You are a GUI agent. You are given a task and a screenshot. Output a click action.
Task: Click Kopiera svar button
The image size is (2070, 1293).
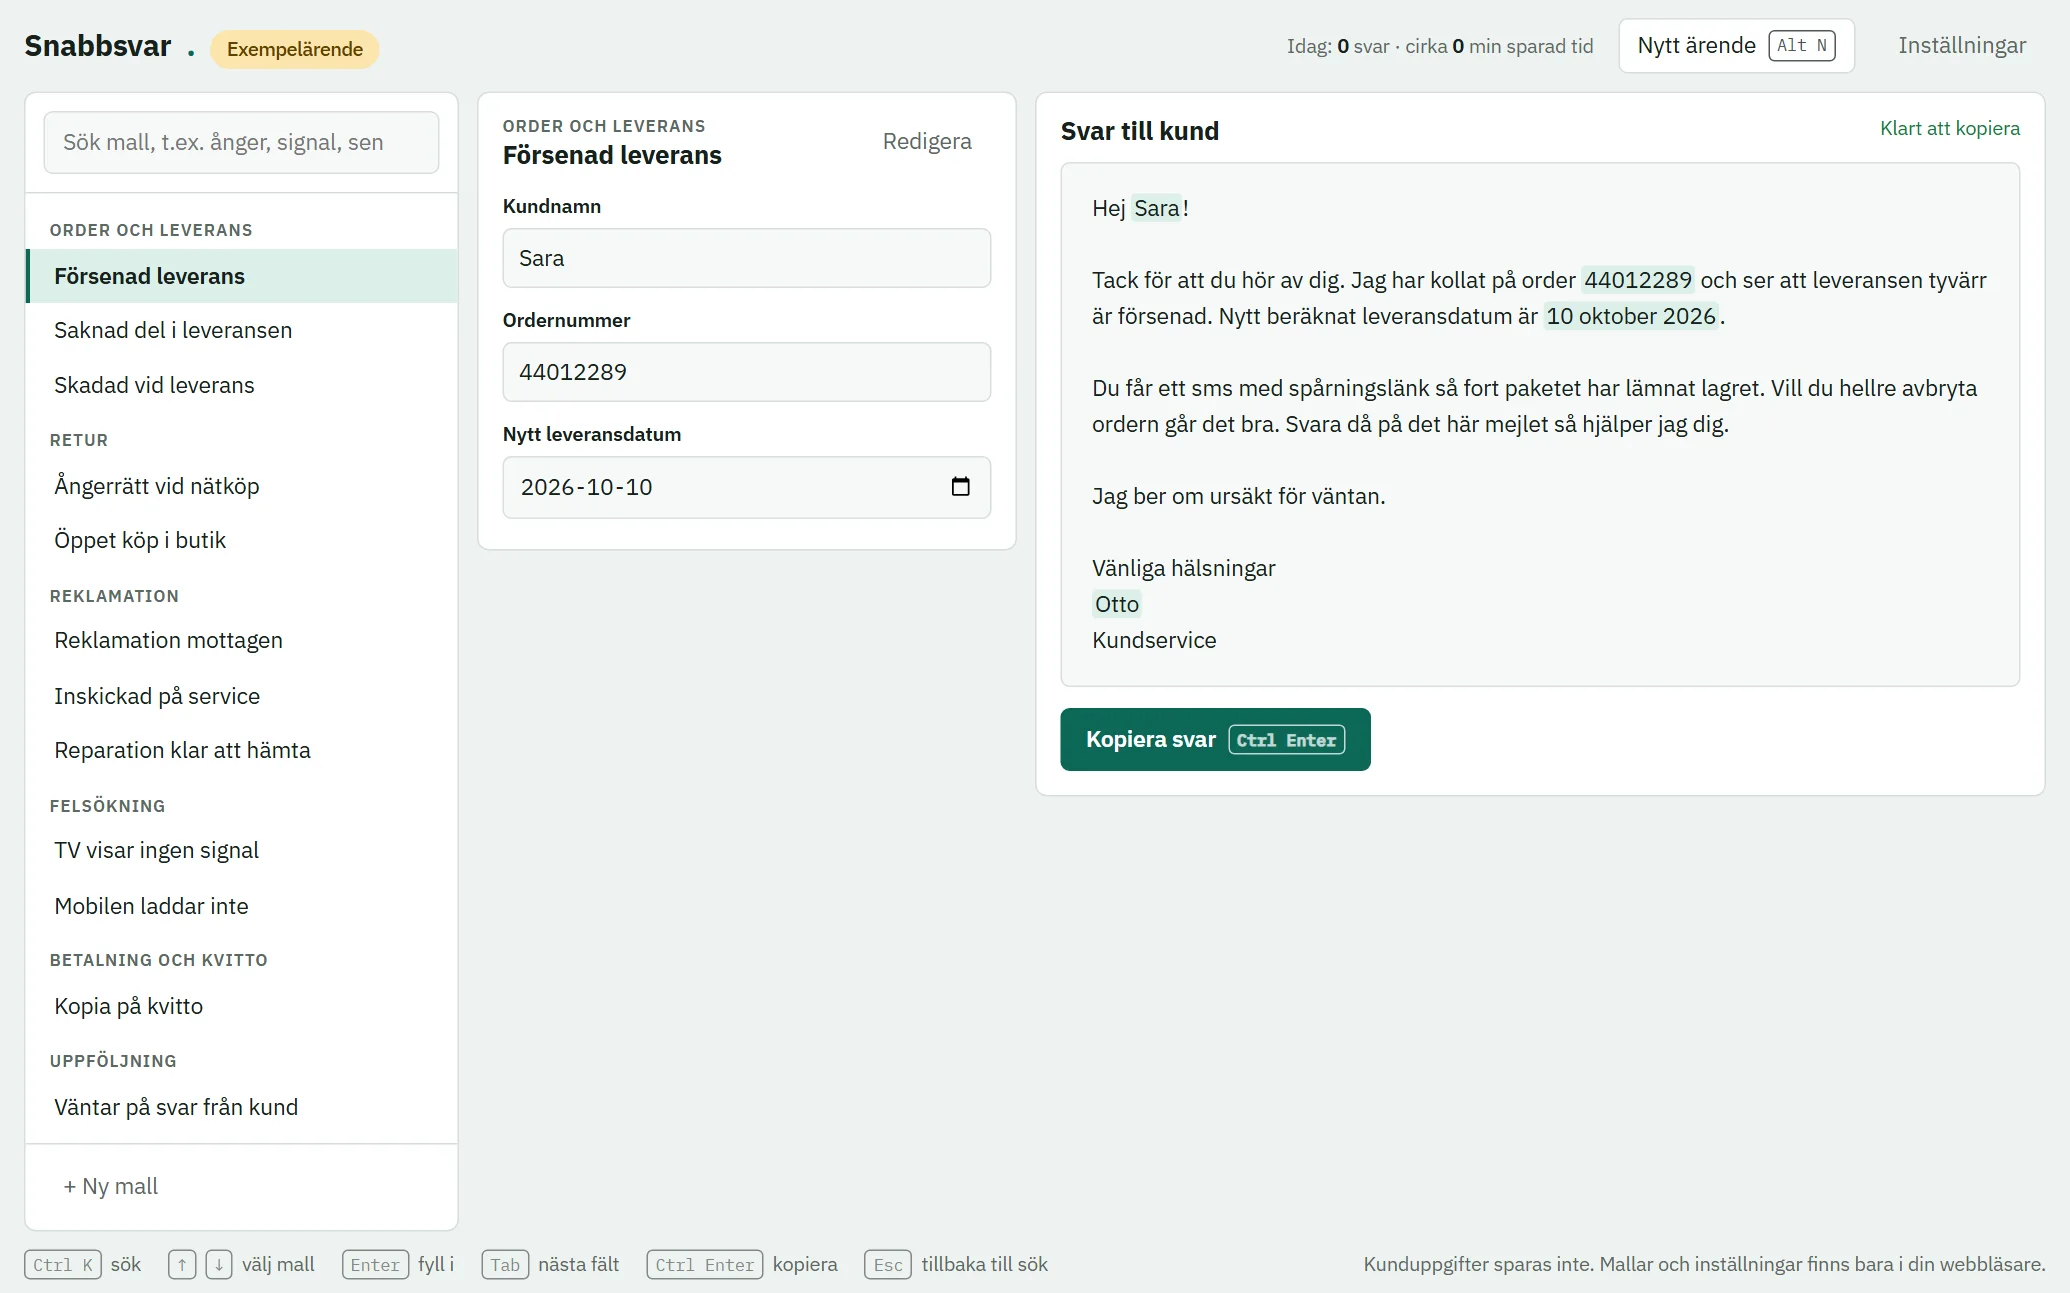[x=1215, y=740]
